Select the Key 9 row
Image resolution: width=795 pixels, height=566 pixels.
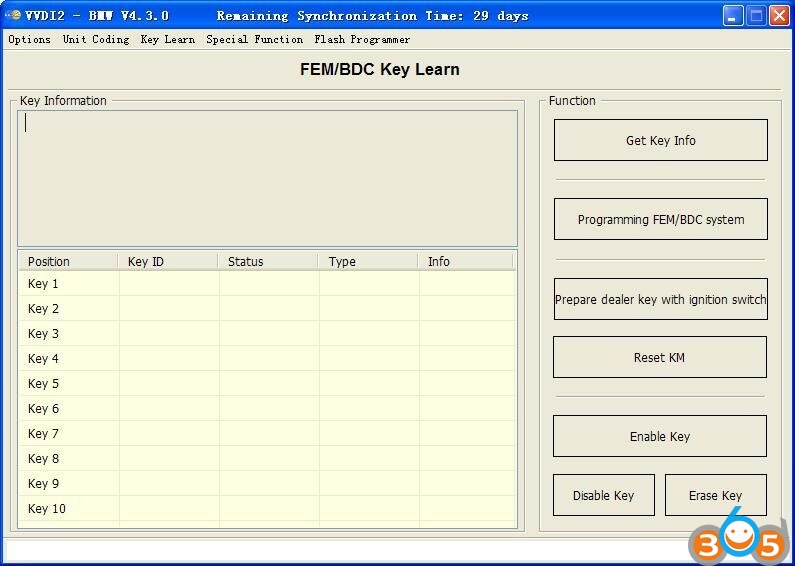coord(267,483)
